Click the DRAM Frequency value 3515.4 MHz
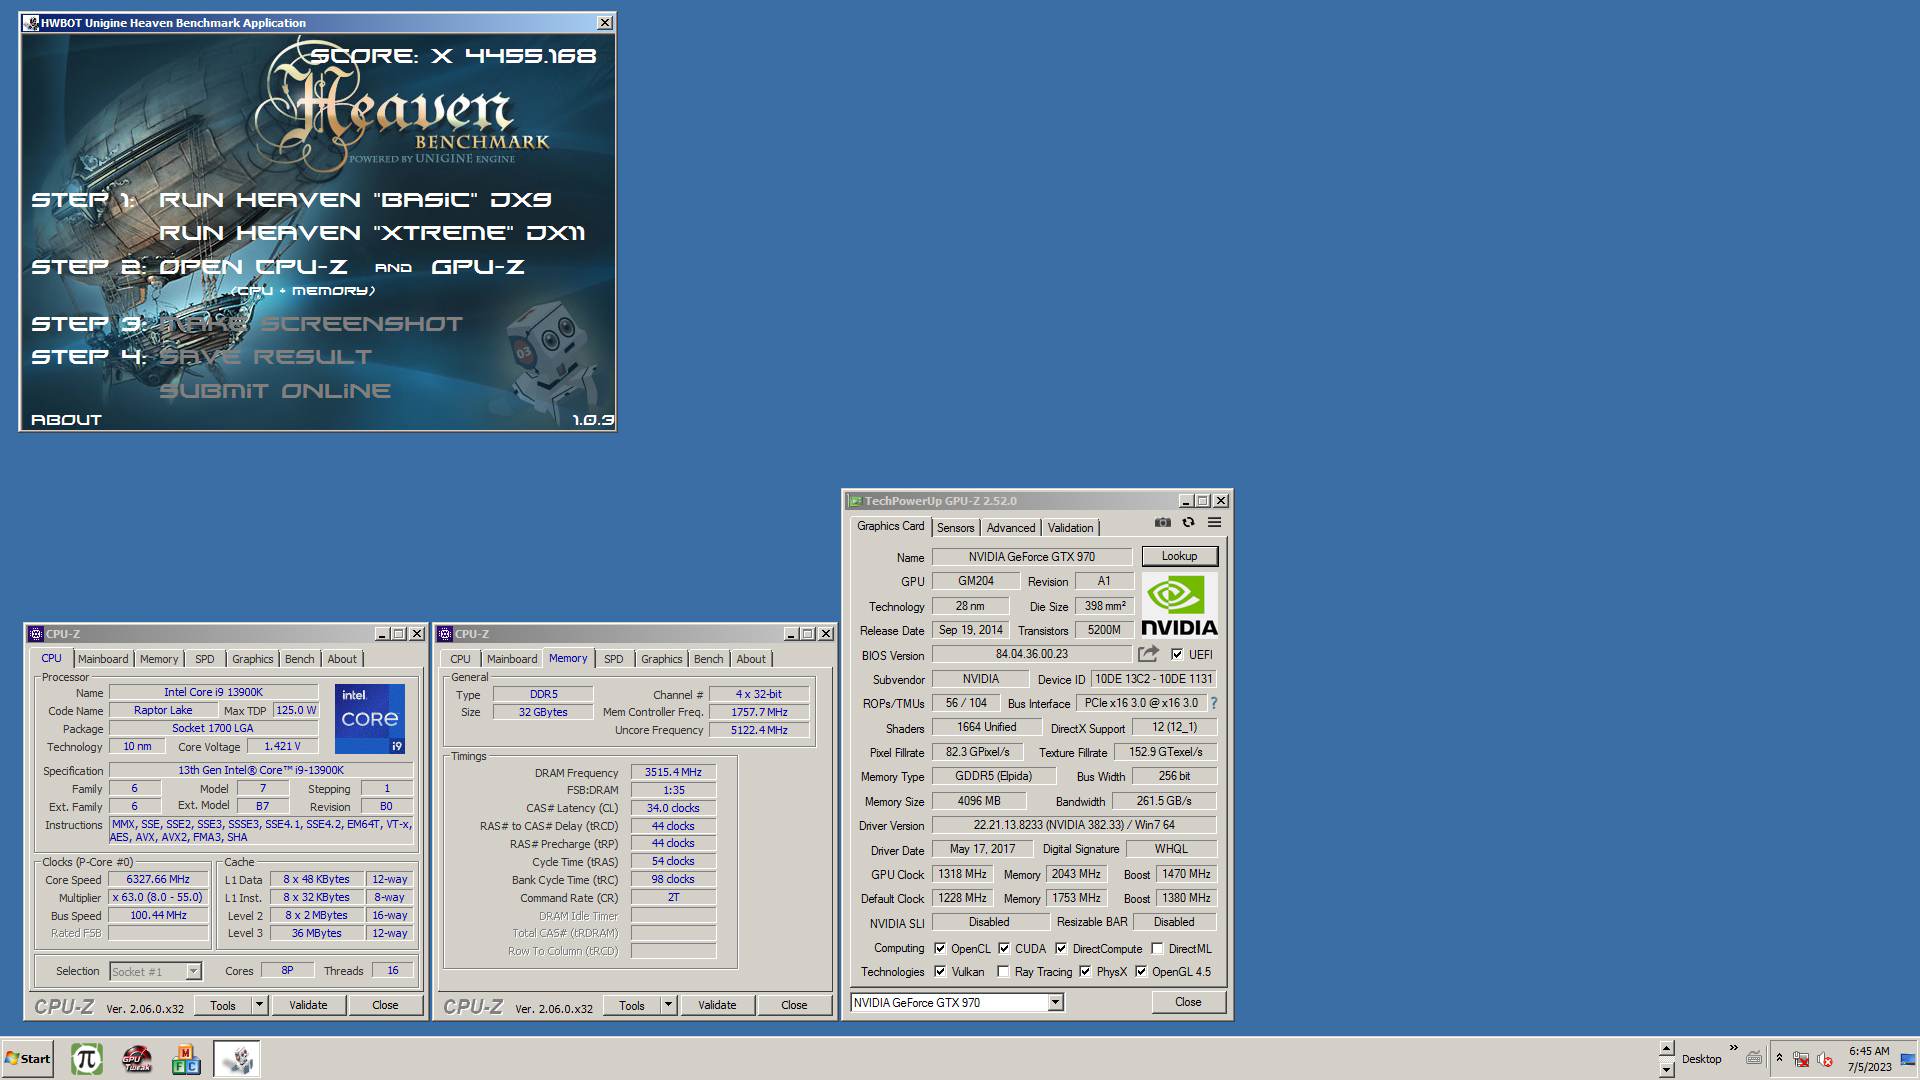Screen dimensions: 1920x1080 coord(673,772)
